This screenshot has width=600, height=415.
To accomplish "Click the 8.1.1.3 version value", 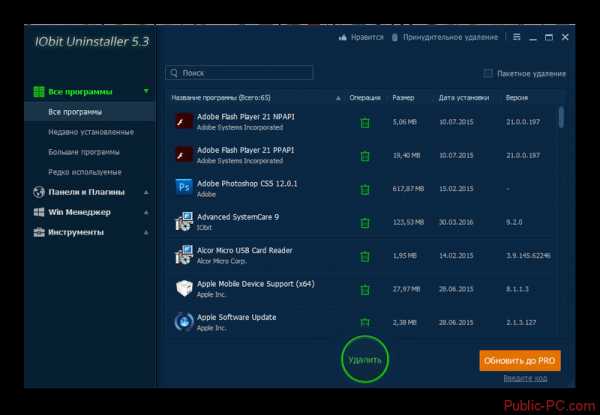I will tap(517, 289).
